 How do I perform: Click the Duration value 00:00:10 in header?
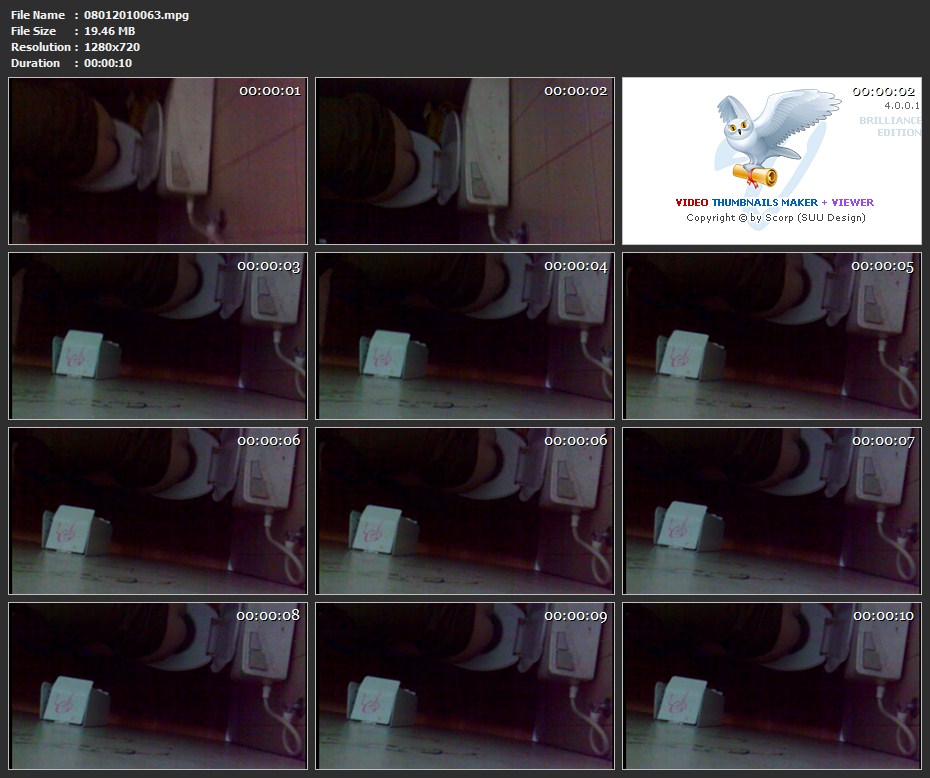tap(108, 63)
